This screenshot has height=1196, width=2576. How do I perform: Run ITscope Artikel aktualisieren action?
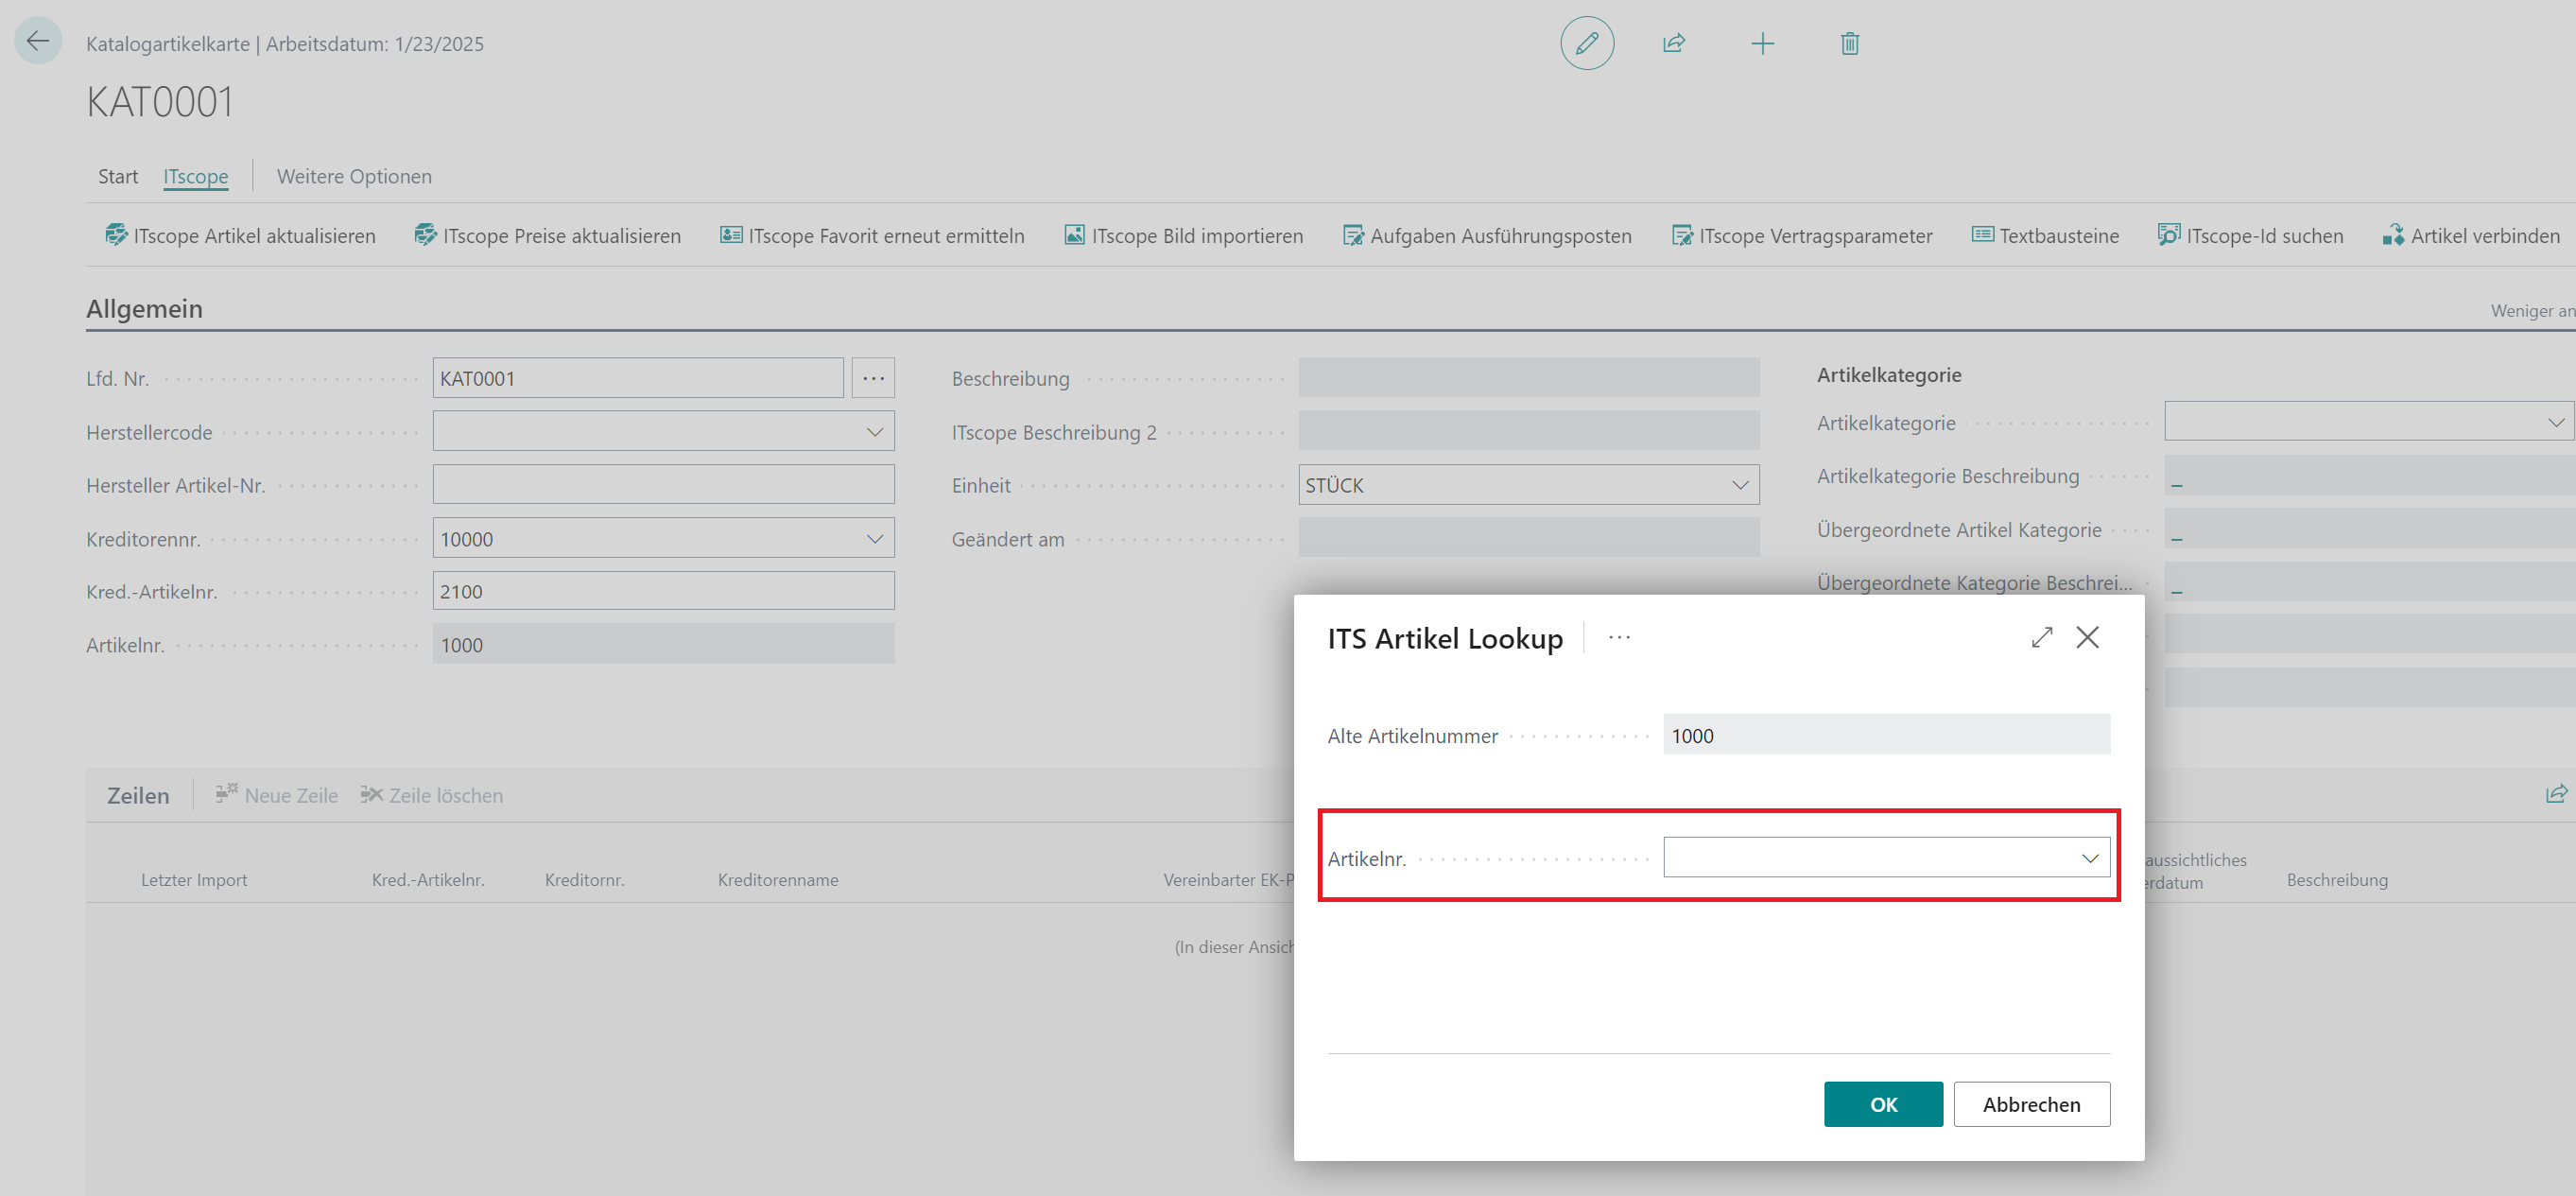tap(240, 235)
